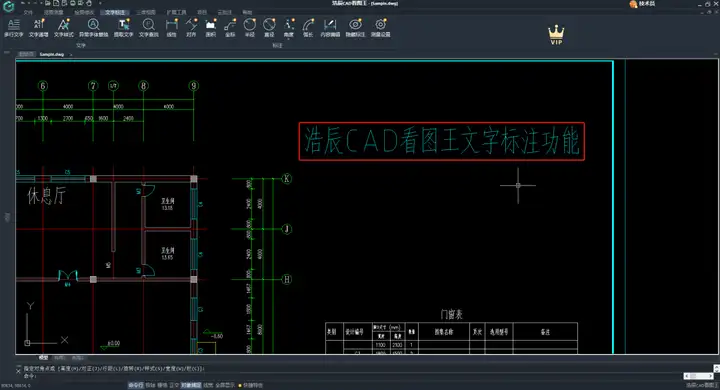Open the user account profile button
The image size is (720, 390).
[642, 4]
